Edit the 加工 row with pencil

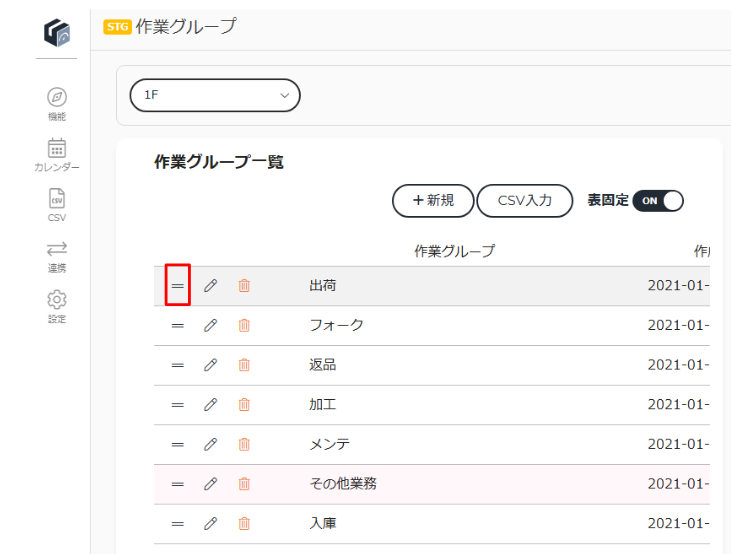210,404
